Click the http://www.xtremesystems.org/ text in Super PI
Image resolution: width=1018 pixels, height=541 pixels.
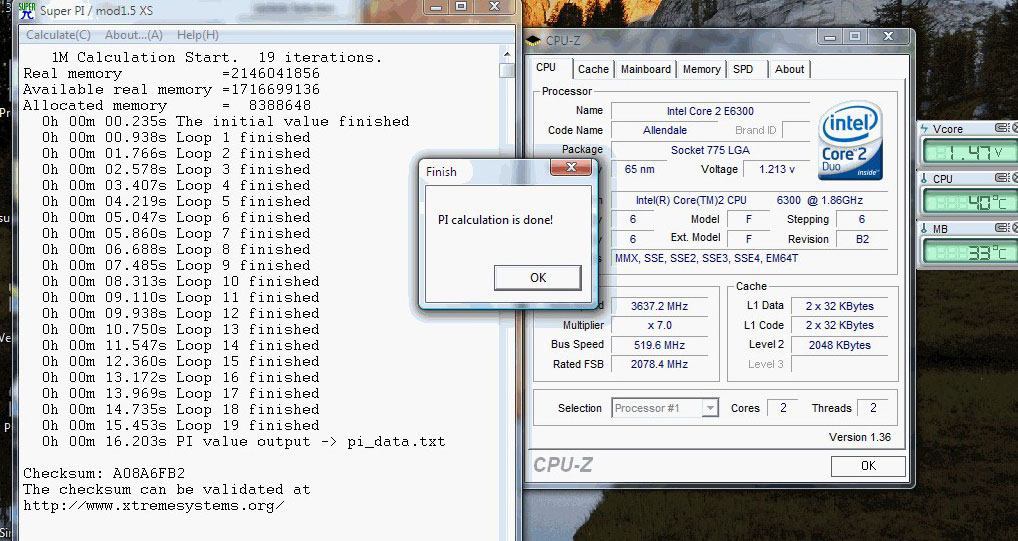click(154, 505)
